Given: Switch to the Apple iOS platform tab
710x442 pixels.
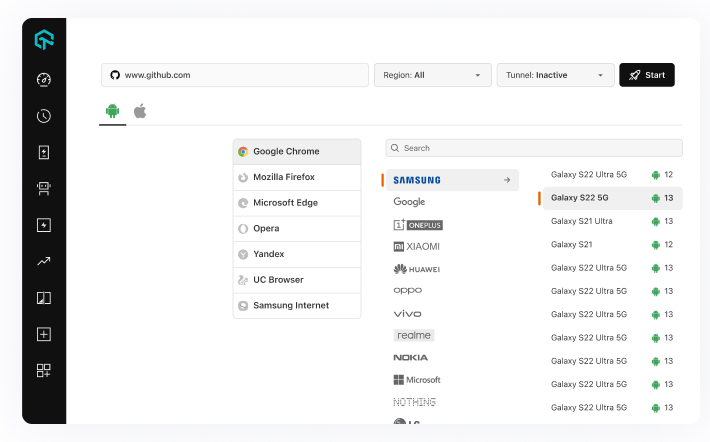Looking at the screenshot, I should [x=140, y=111].
